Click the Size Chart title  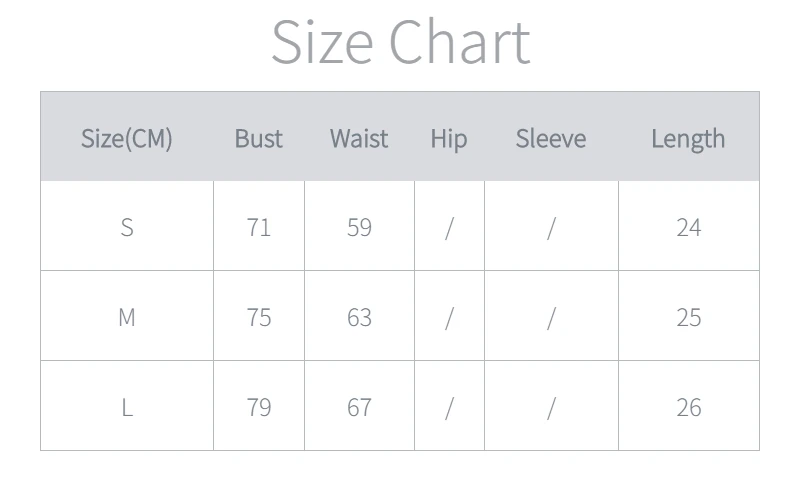pyautogui.click(x=400, y=42)
